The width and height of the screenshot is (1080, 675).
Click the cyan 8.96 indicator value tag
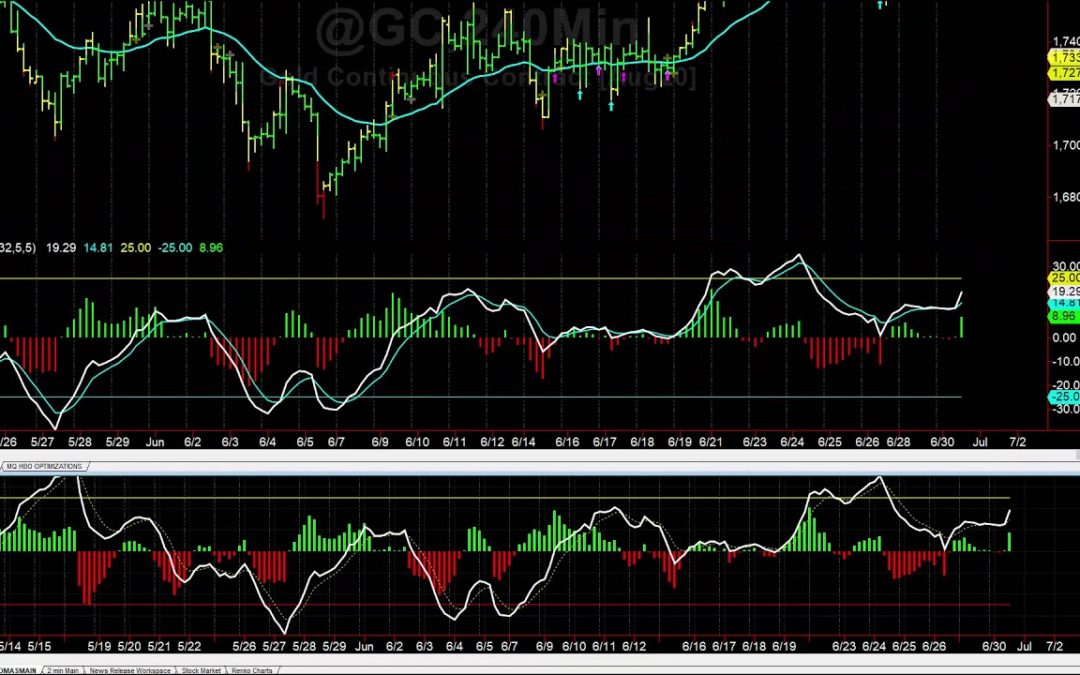tap(1062, 316)
